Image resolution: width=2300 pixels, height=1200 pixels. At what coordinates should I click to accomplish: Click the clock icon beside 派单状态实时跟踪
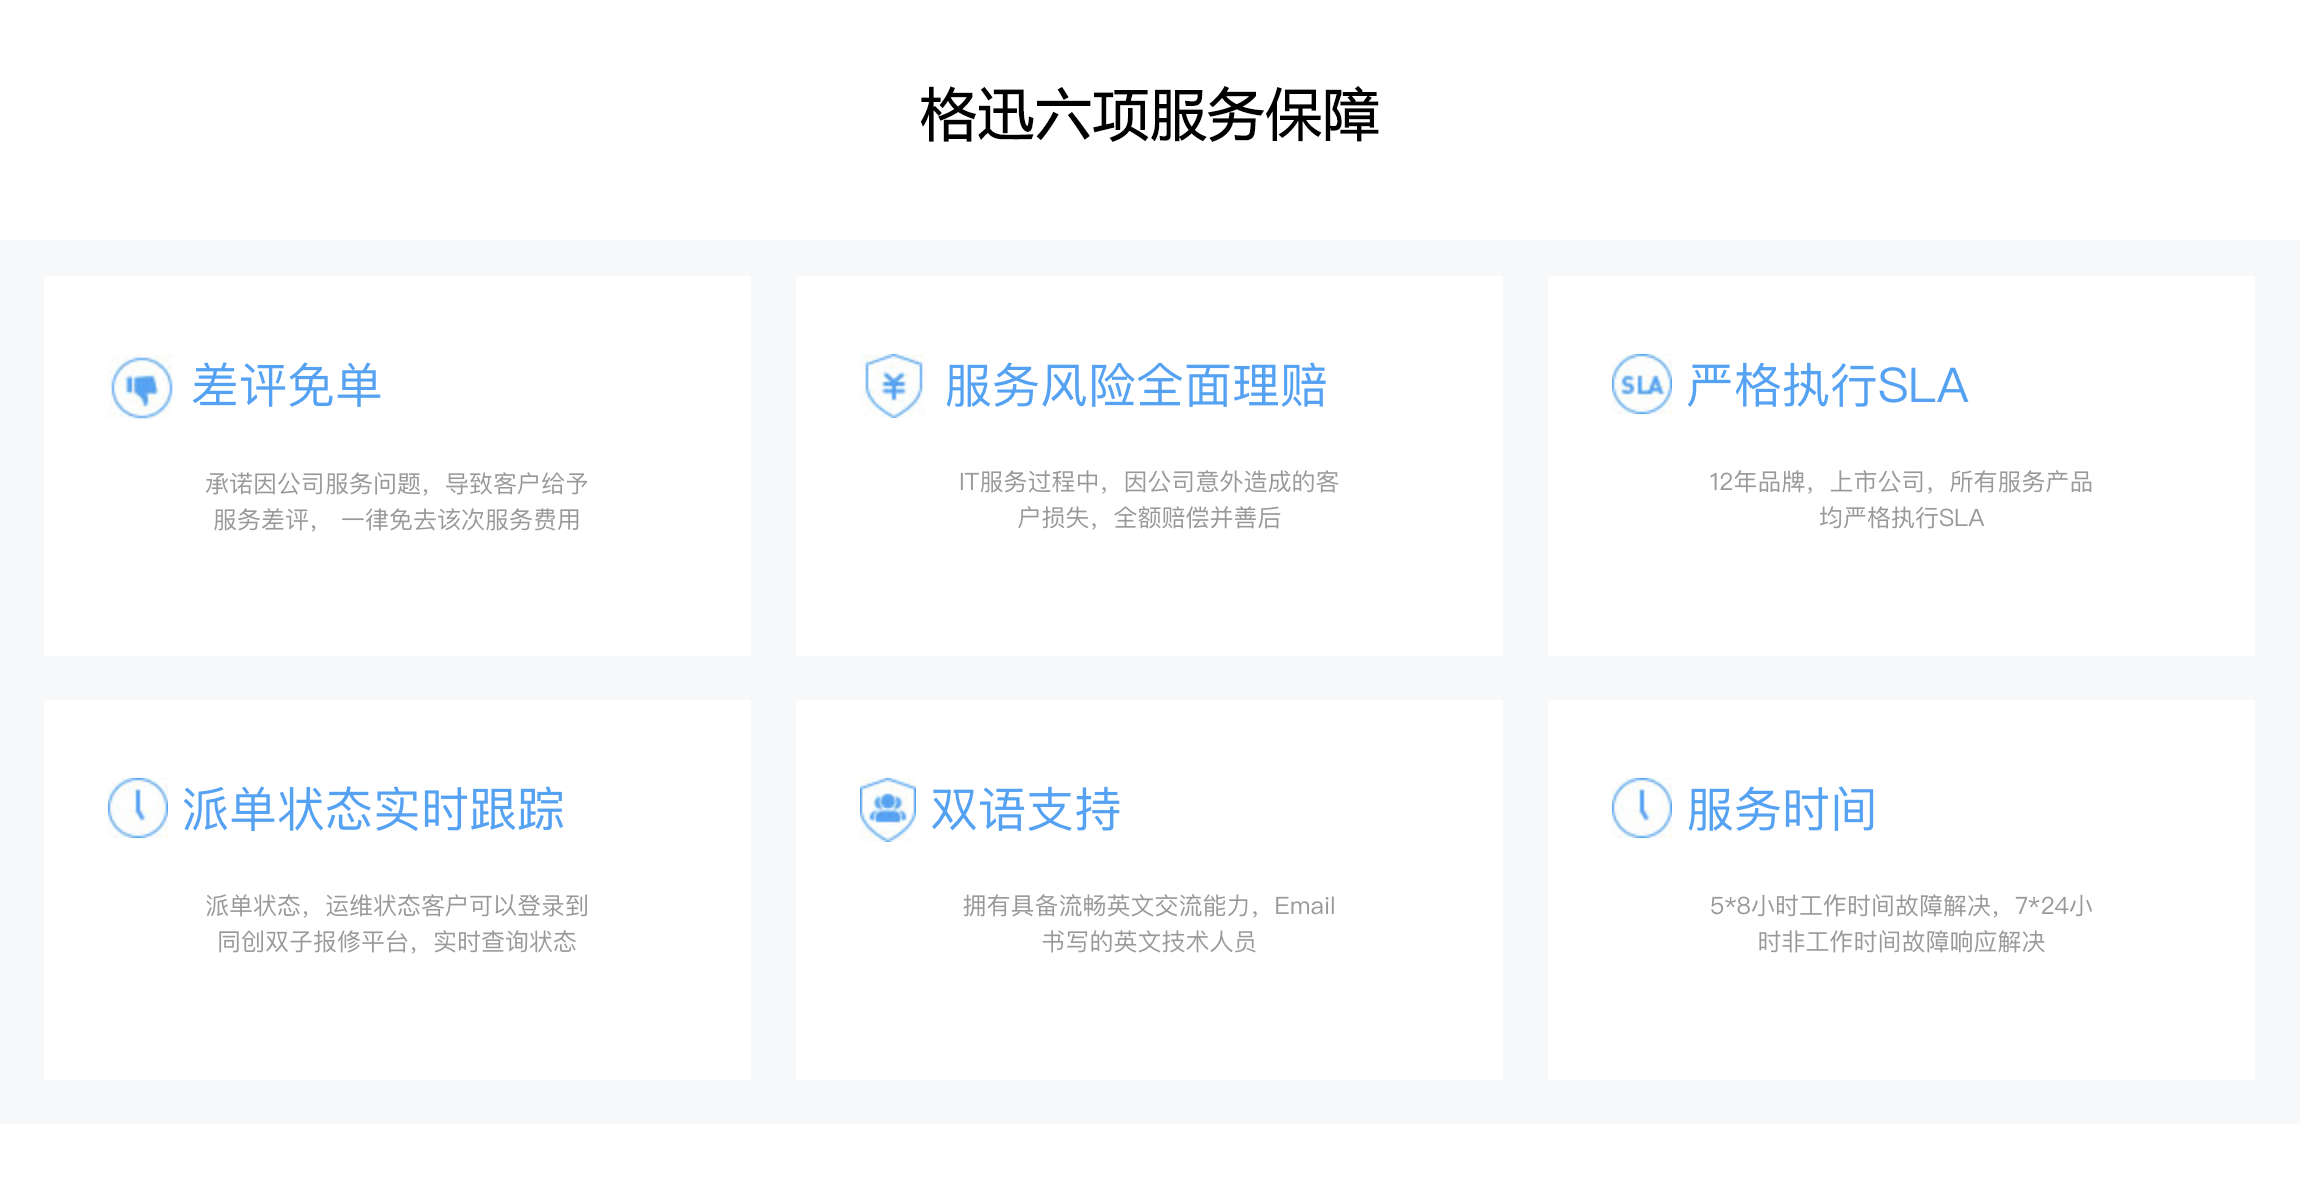138,807
